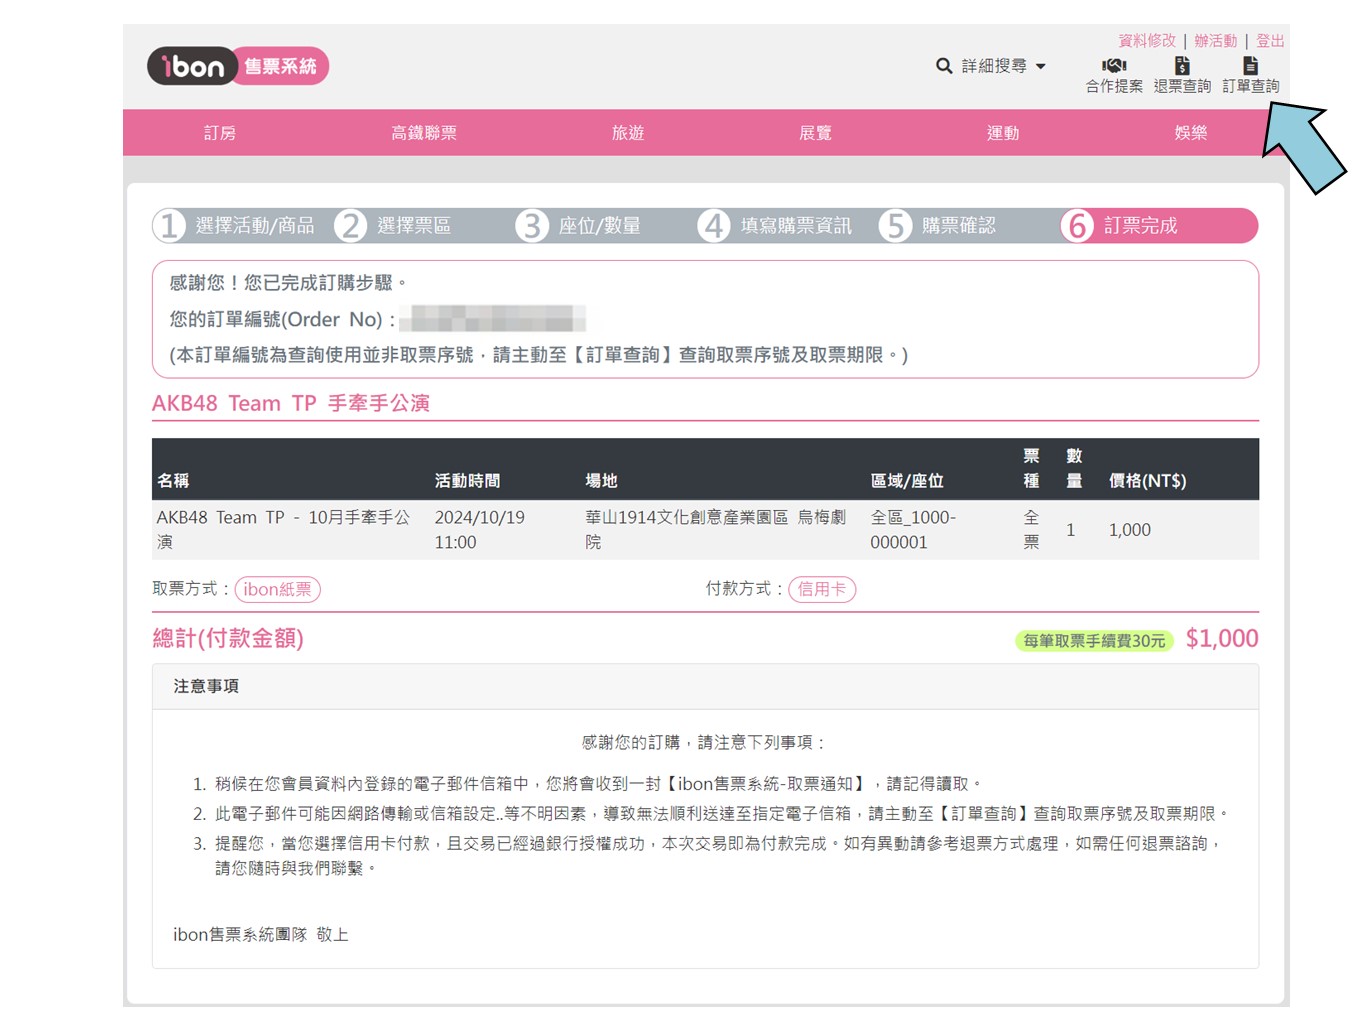1365x1024 pixels.
Task: Click the 辦活動 link
Action: 1215,41
